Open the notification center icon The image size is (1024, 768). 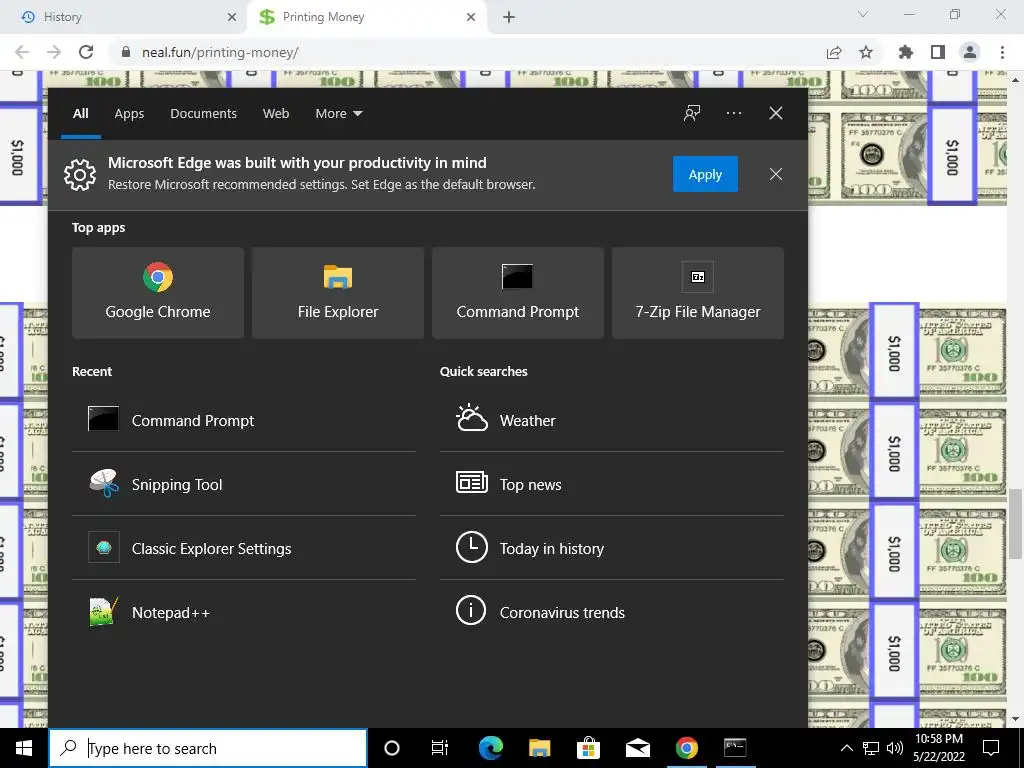(991, 748)
